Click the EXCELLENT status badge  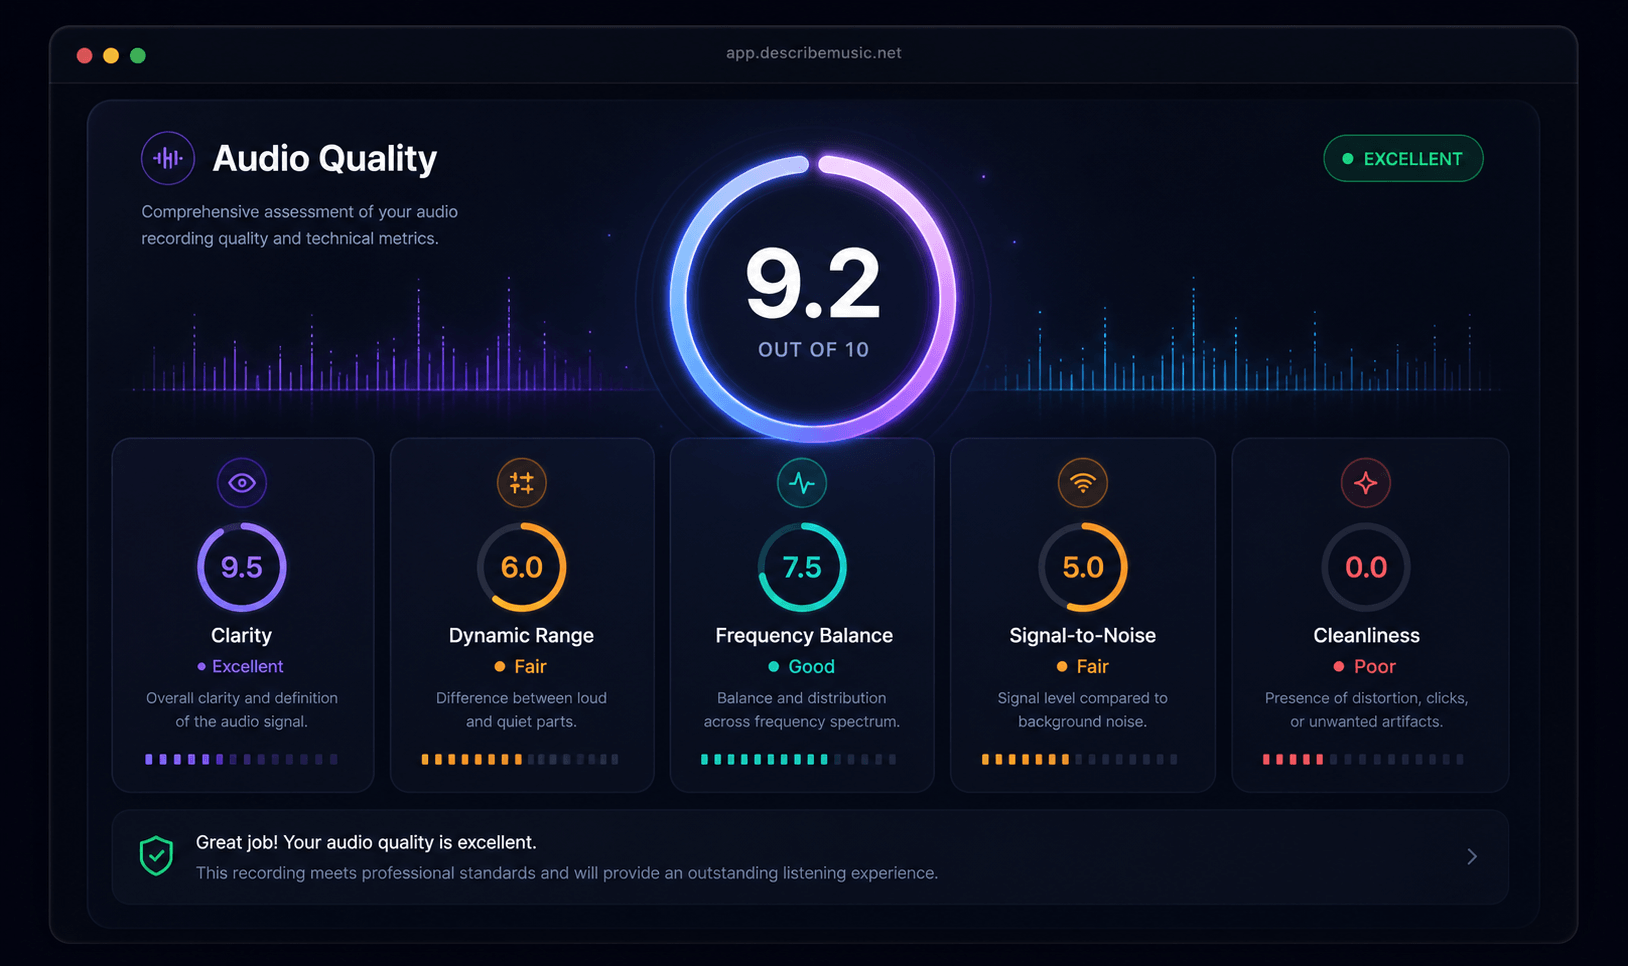click(1403, 159)
